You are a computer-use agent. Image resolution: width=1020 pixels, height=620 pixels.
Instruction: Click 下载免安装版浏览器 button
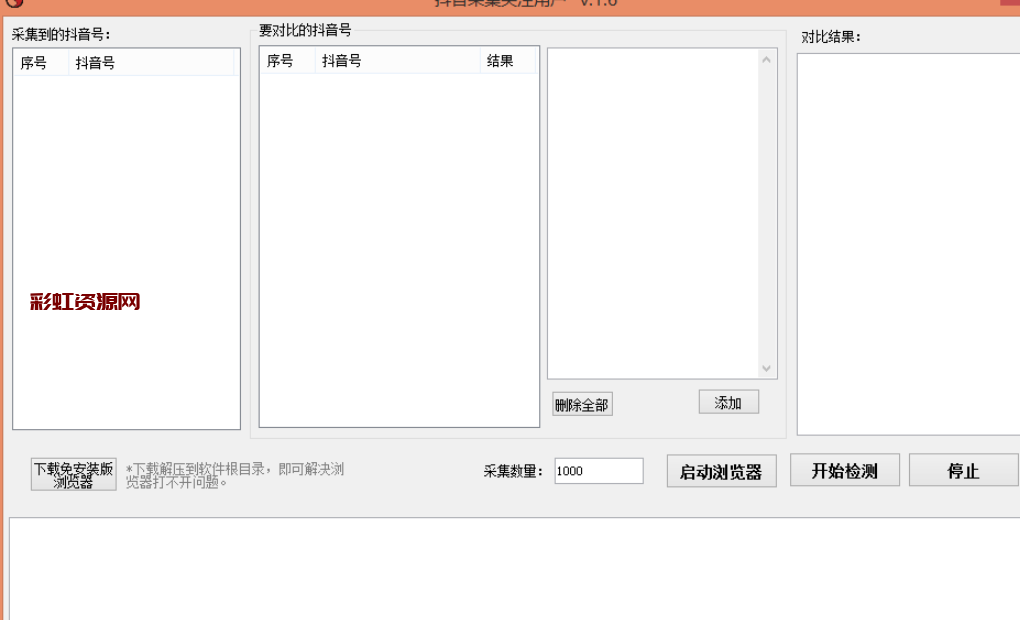74,475
